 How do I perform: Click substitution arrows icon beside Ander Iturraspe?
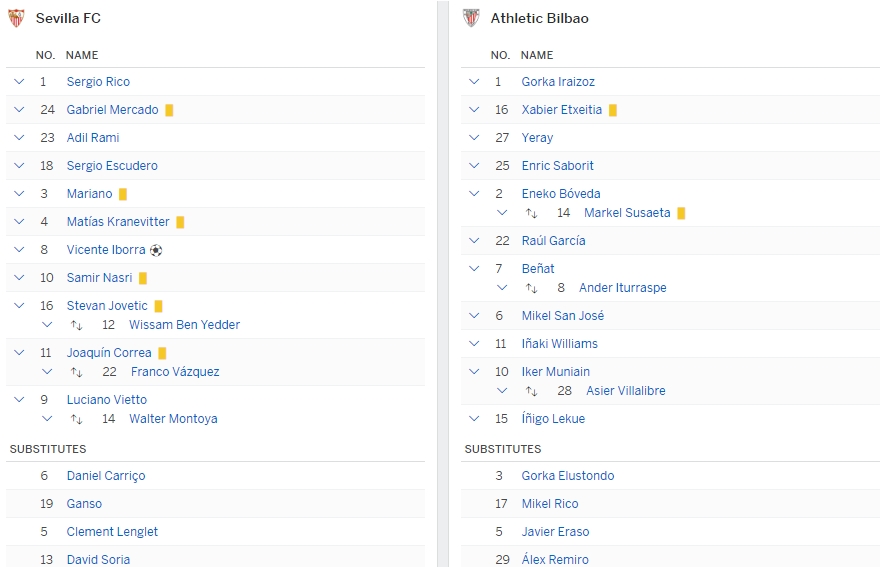532,288
